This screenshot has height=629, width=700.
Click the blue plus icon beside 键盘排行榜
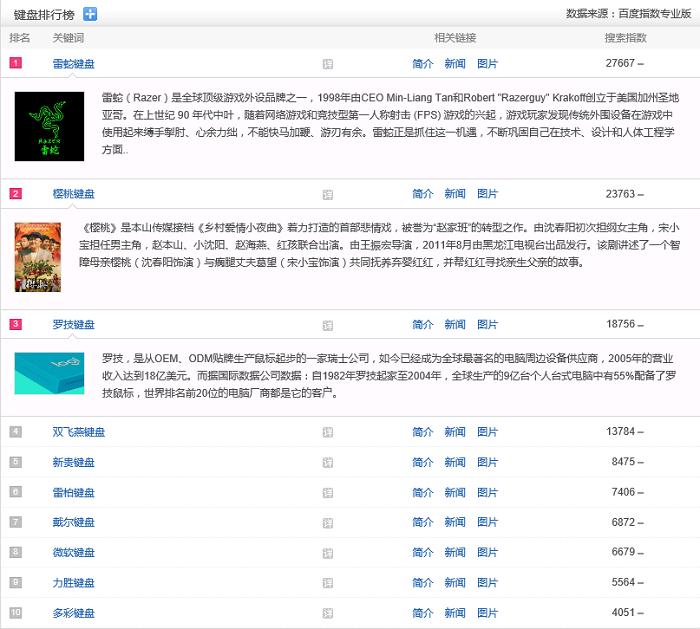[90, 14]
